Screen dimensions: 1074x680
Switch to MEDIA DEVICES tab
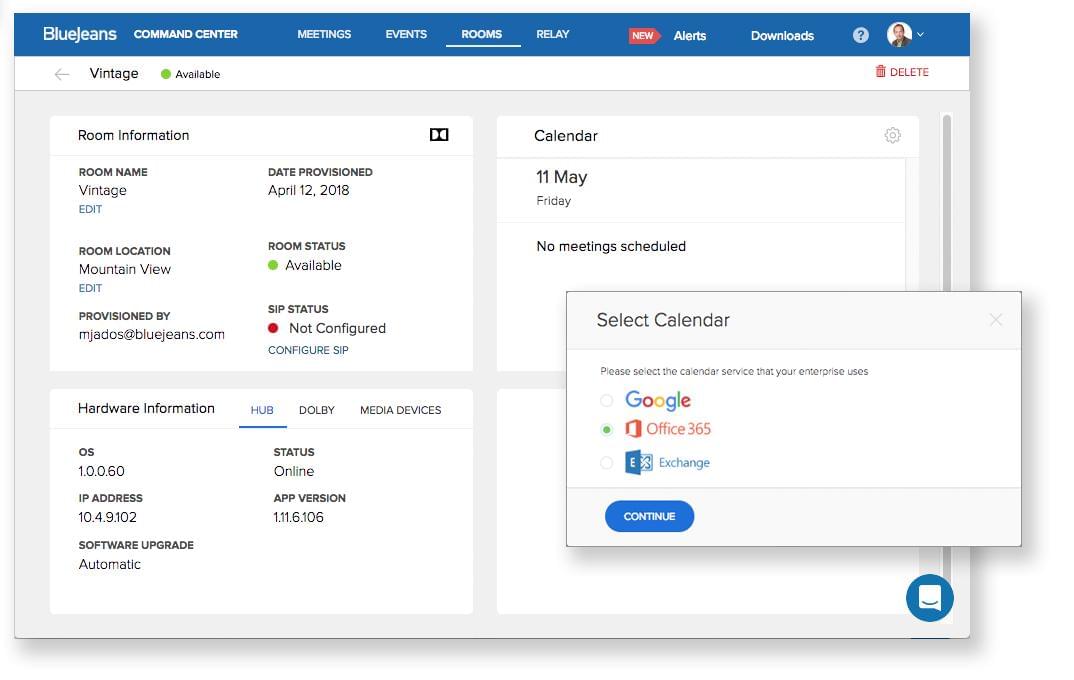pyautogui.click(x=400, y=410)
